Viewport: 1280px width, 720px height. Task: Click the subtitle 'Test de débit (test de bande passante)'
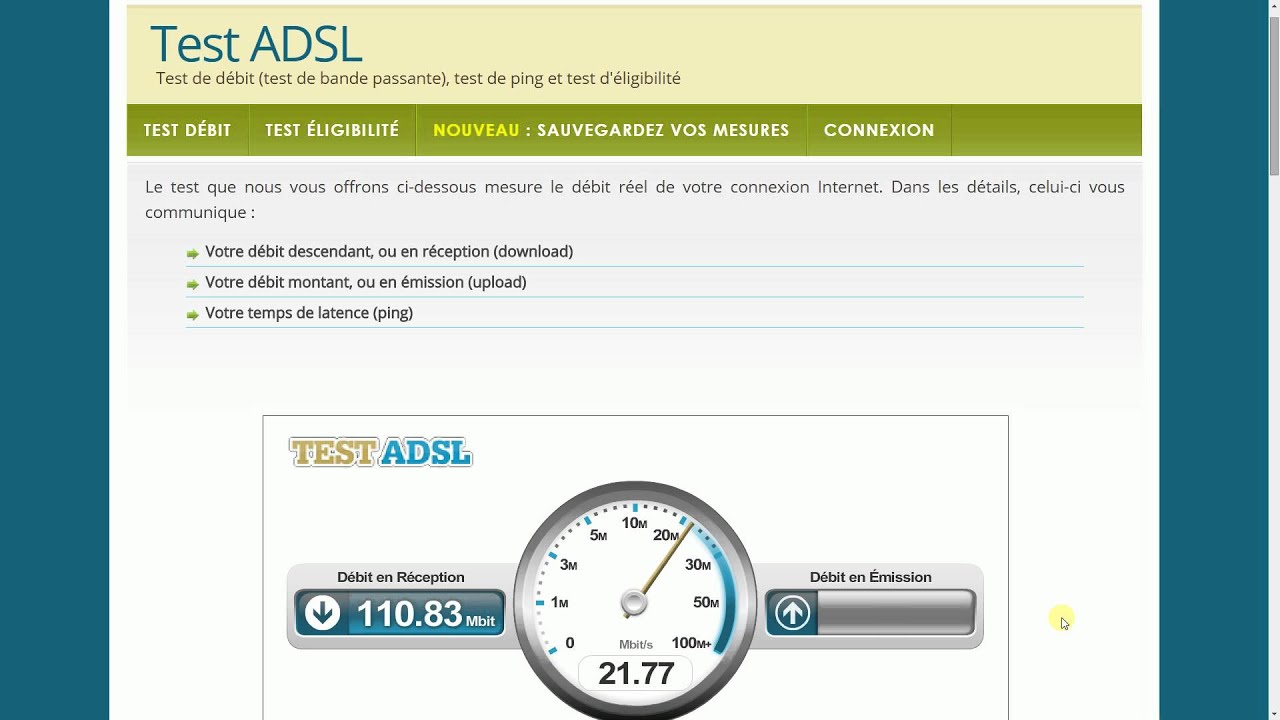tap(302, 78)
